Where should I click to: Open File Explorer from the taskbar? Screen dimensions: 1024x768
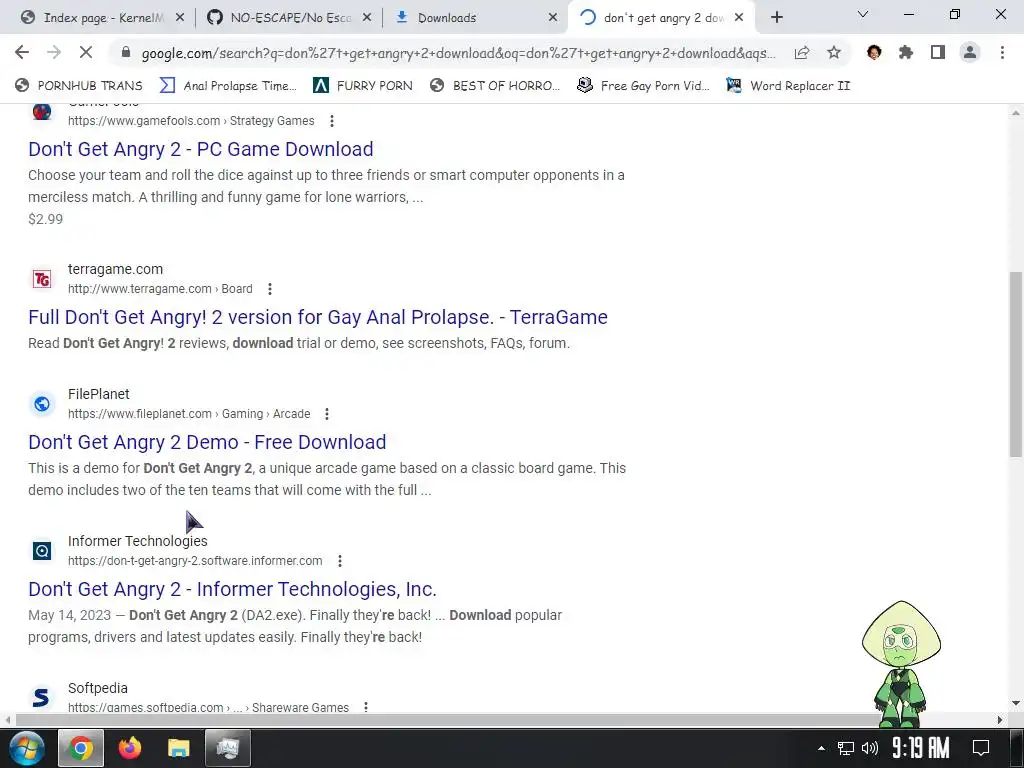click(178, 748)
